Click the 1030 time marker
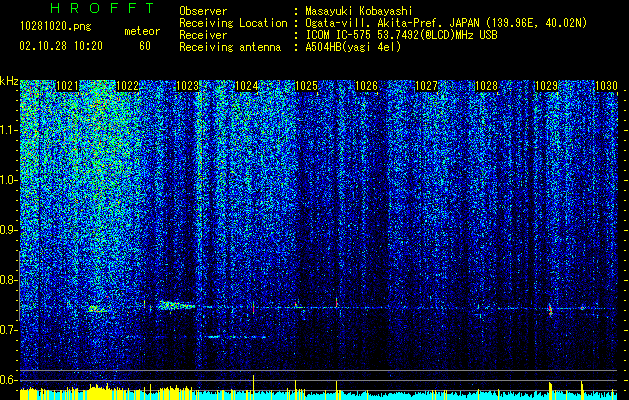Viewport: 629px width, 400px height. [x=606, y=86]
